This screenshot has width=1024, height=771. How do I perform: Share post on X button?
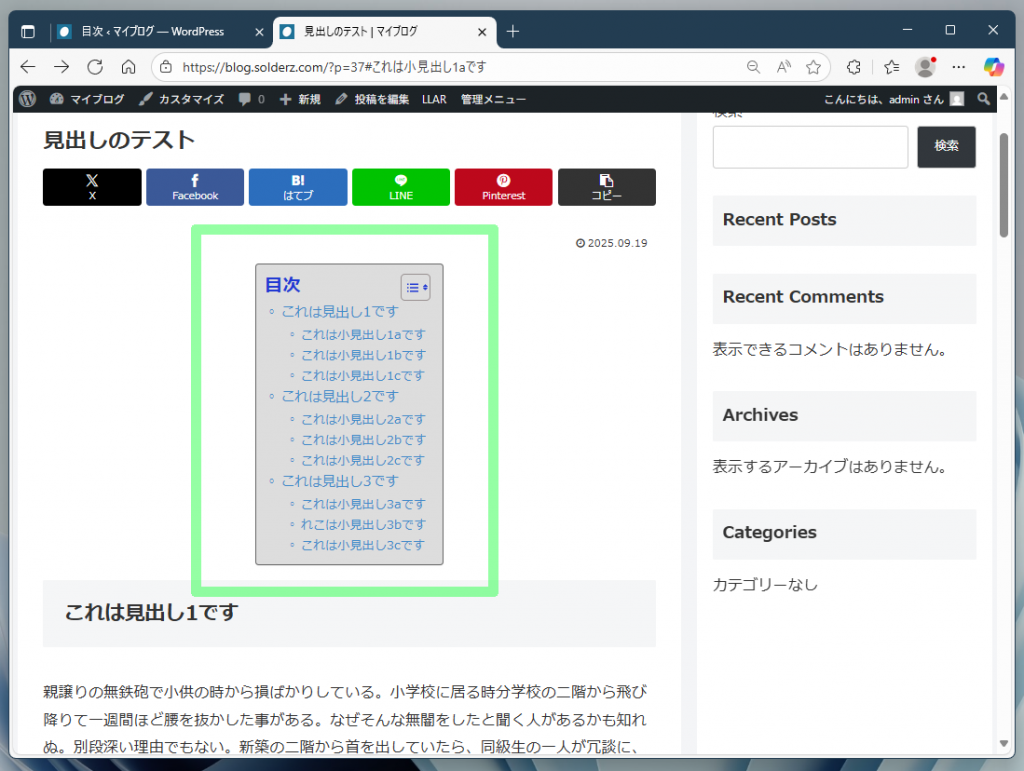92,187
